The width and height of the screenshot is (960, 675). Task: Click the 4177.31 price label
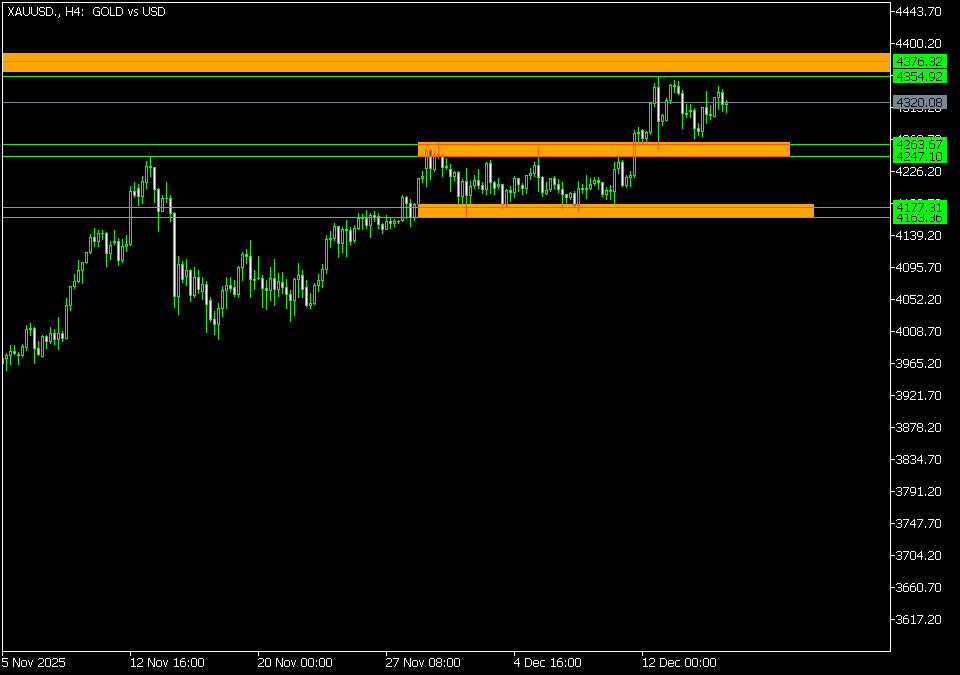[x=920, y=206]
